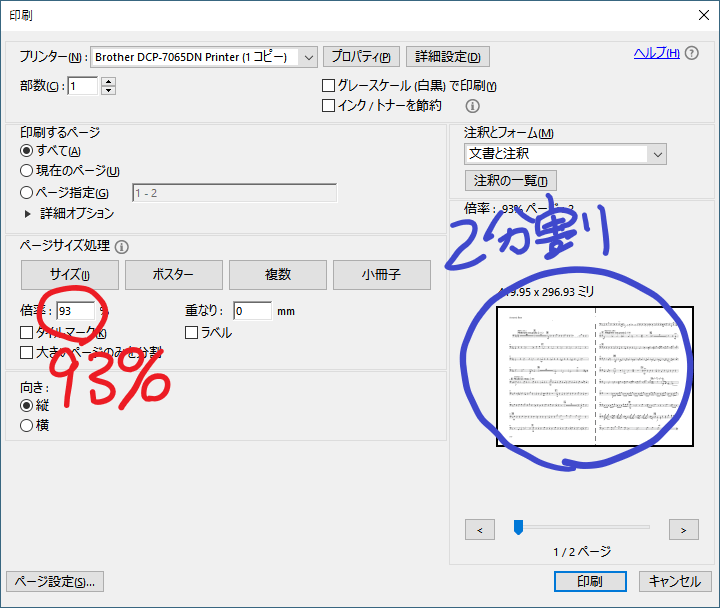
Task: Click the 重なり overlap input field
Action: 252,311
